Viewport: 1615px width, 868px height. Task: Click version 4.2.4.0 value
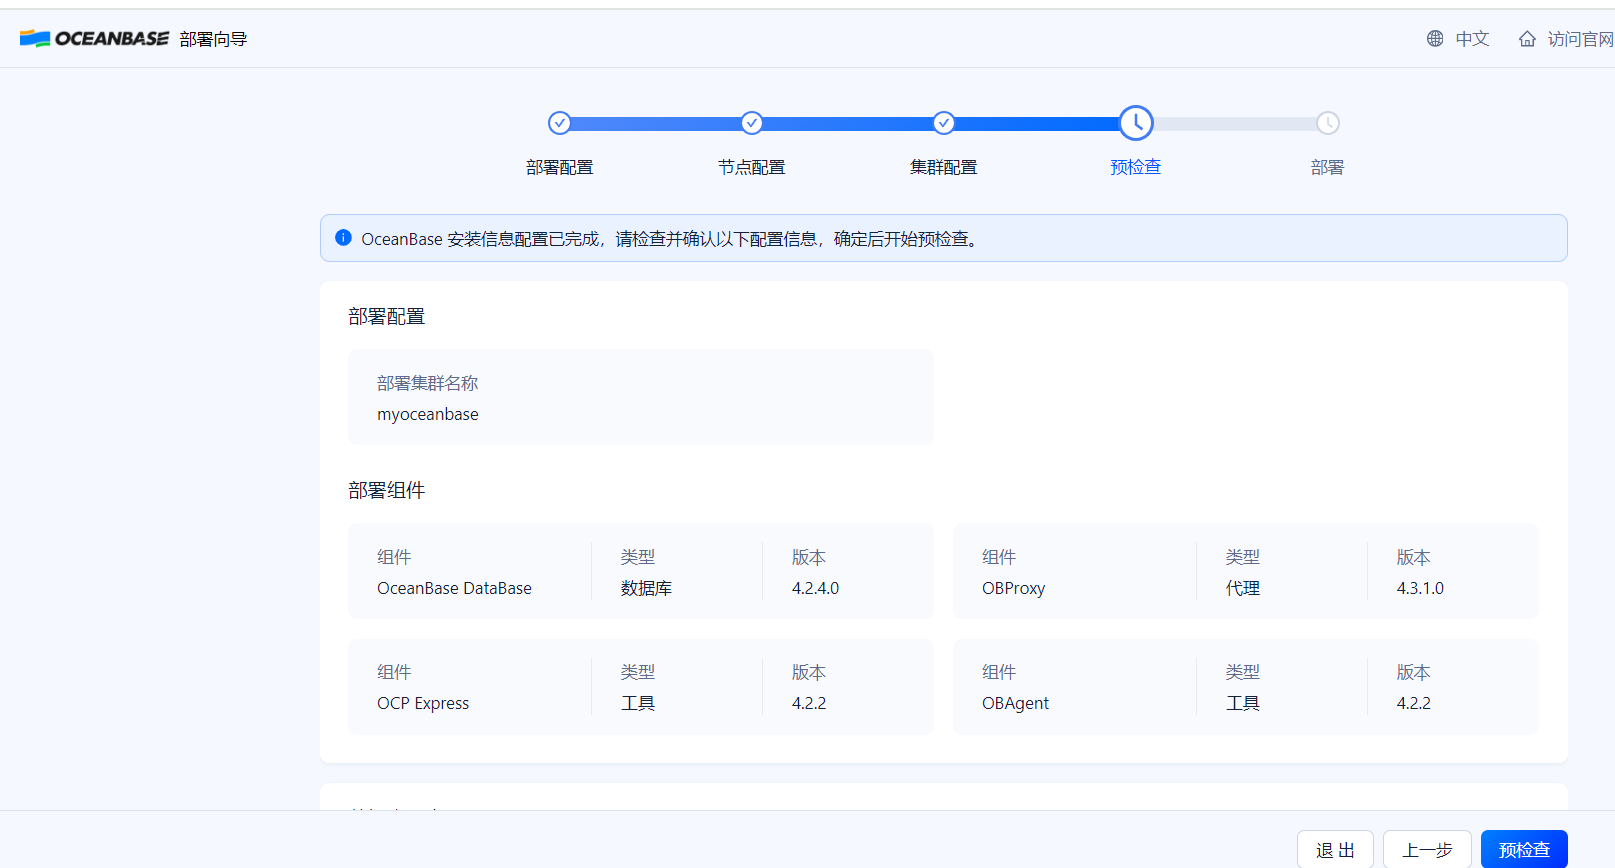(x=815, y=588)
